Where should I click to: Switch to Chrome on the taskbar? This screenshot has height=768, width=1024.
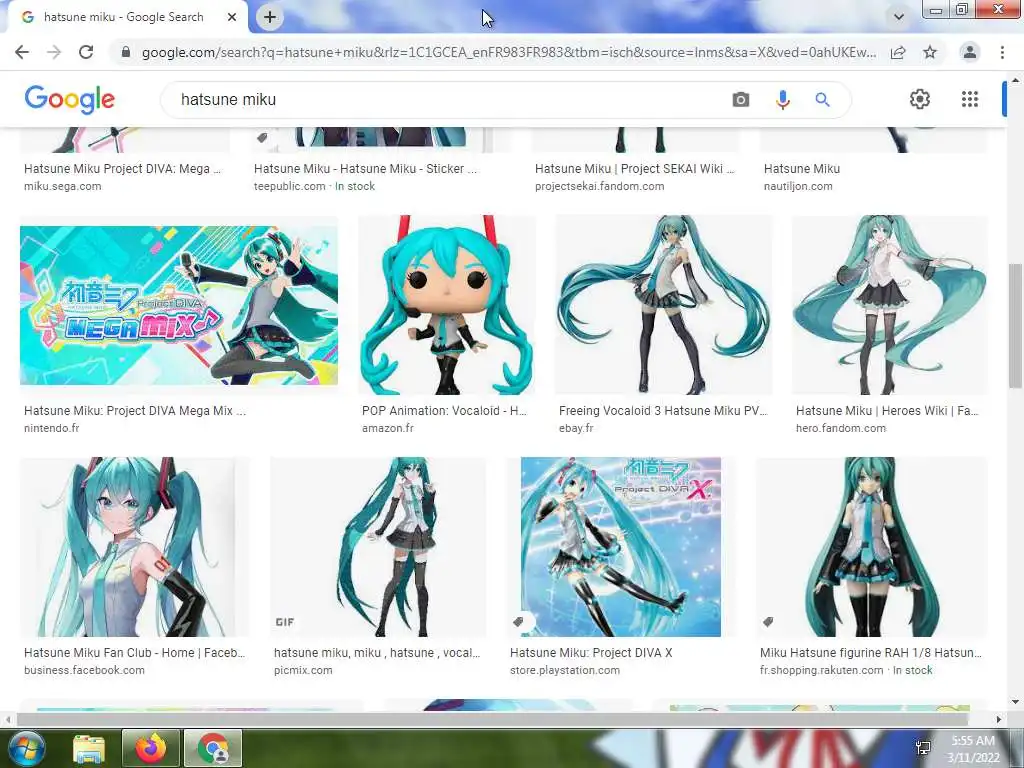[213, 748]
